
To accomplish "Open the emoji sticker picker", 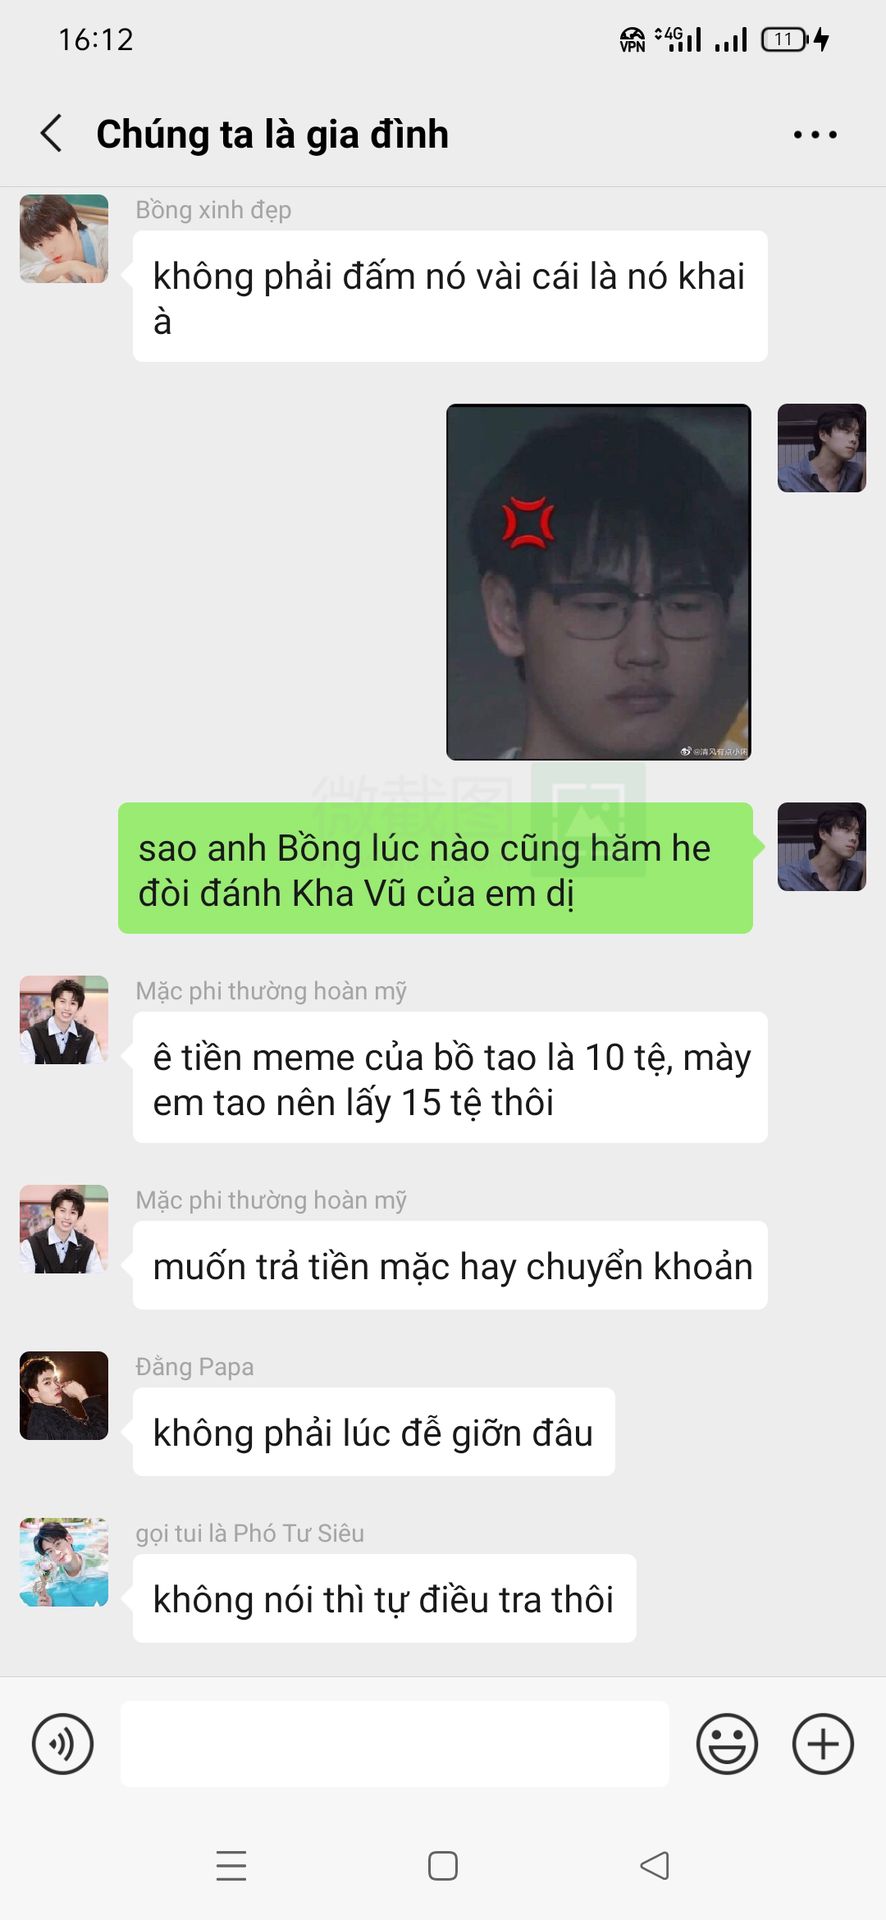I will [x=727, y=1744].
